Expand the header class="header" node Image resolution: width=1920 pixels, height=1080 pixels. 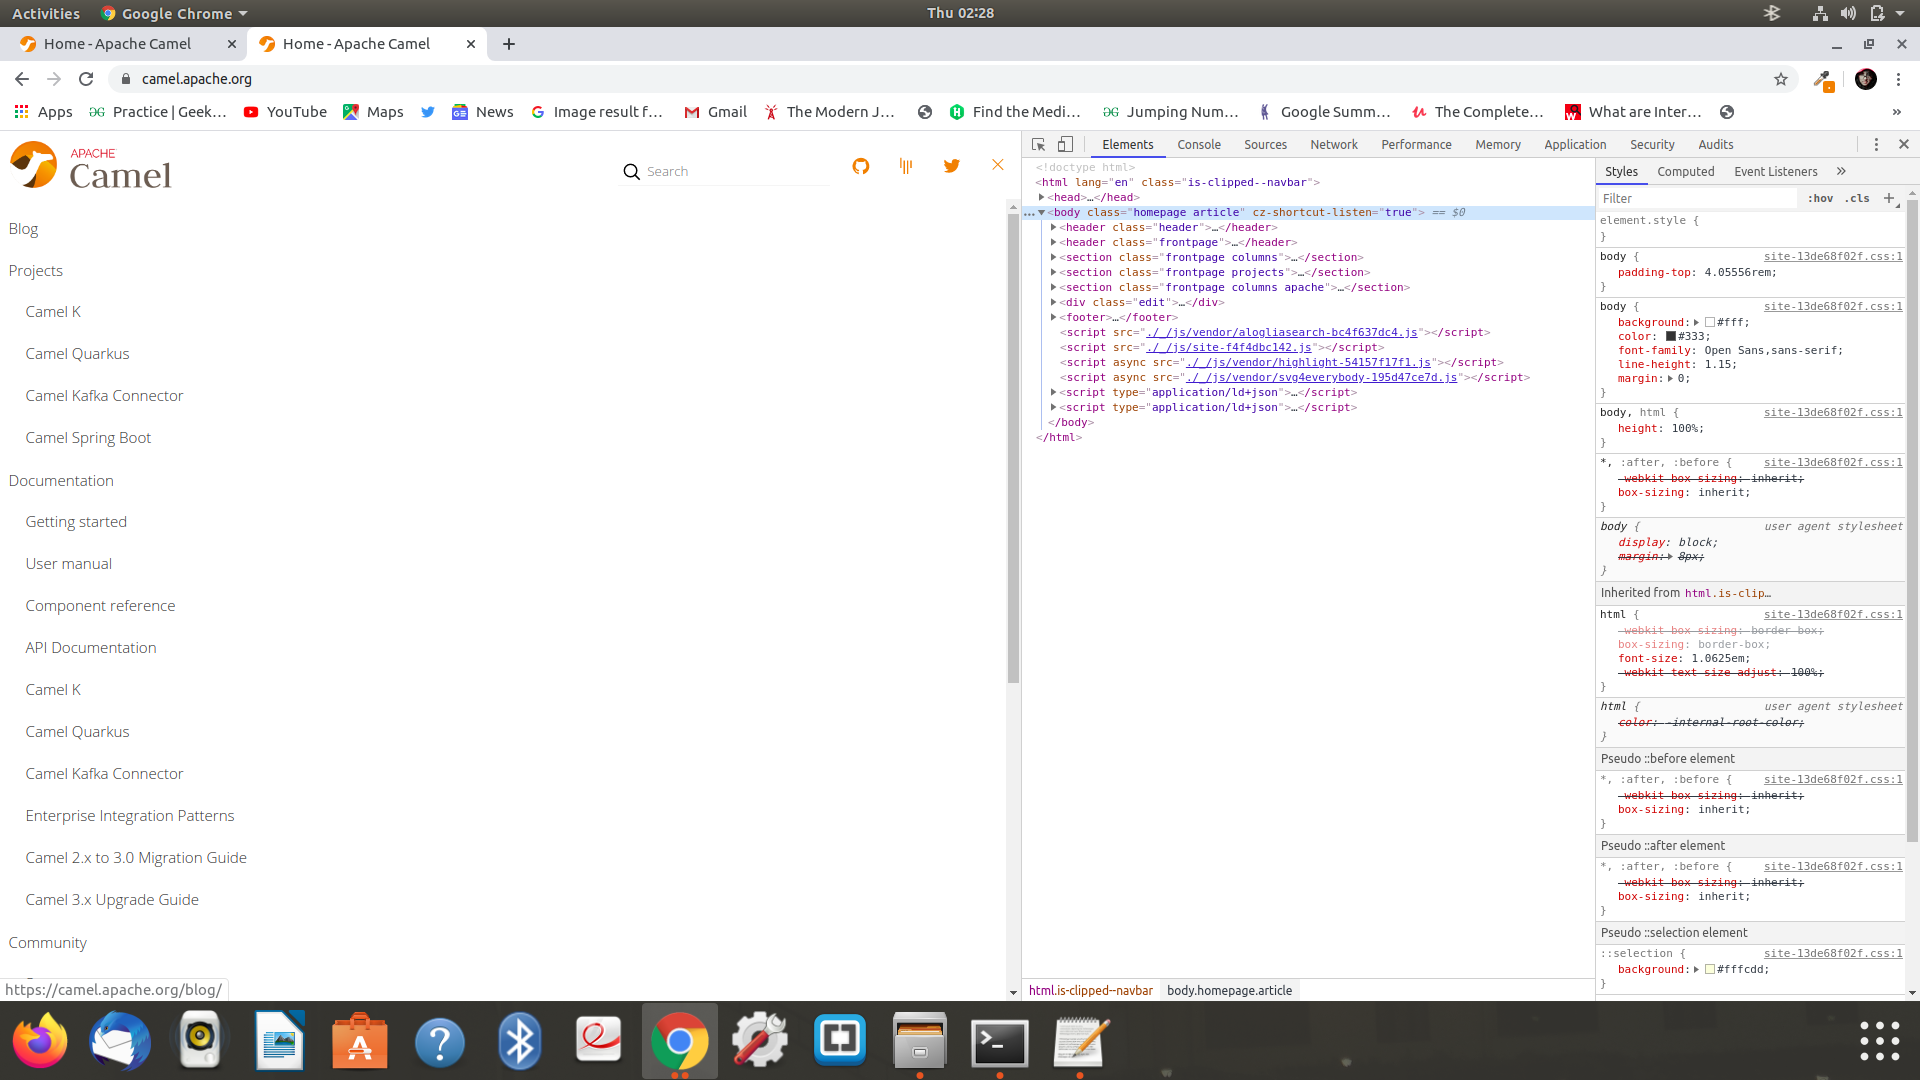point(1054,228)
